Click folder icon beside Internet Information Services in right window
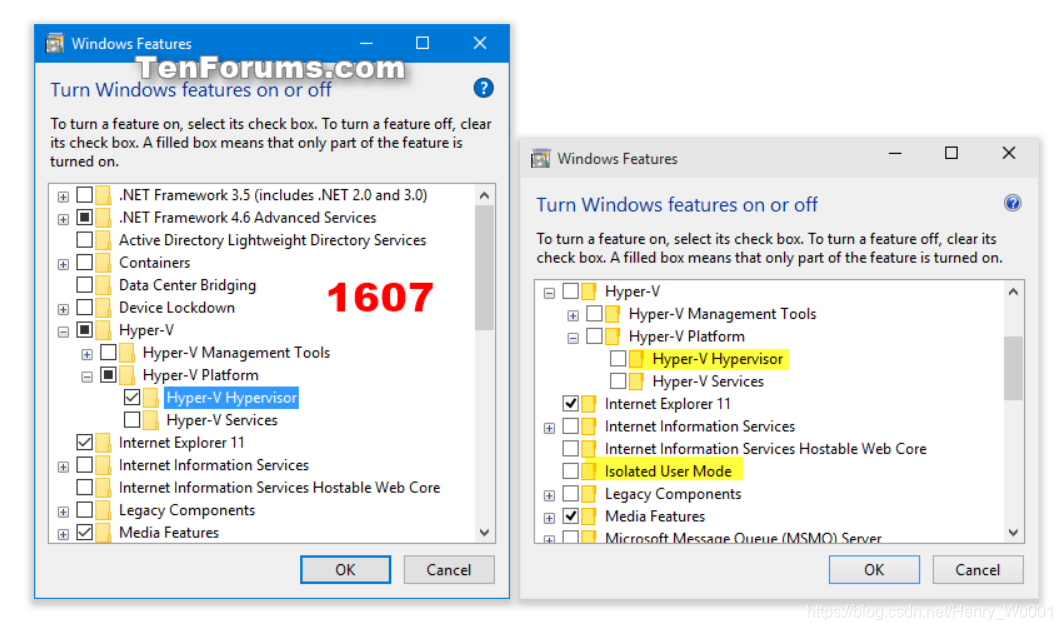Image resolution: width=1062 pixels, height=630 pixels. (x=589, y=426)
